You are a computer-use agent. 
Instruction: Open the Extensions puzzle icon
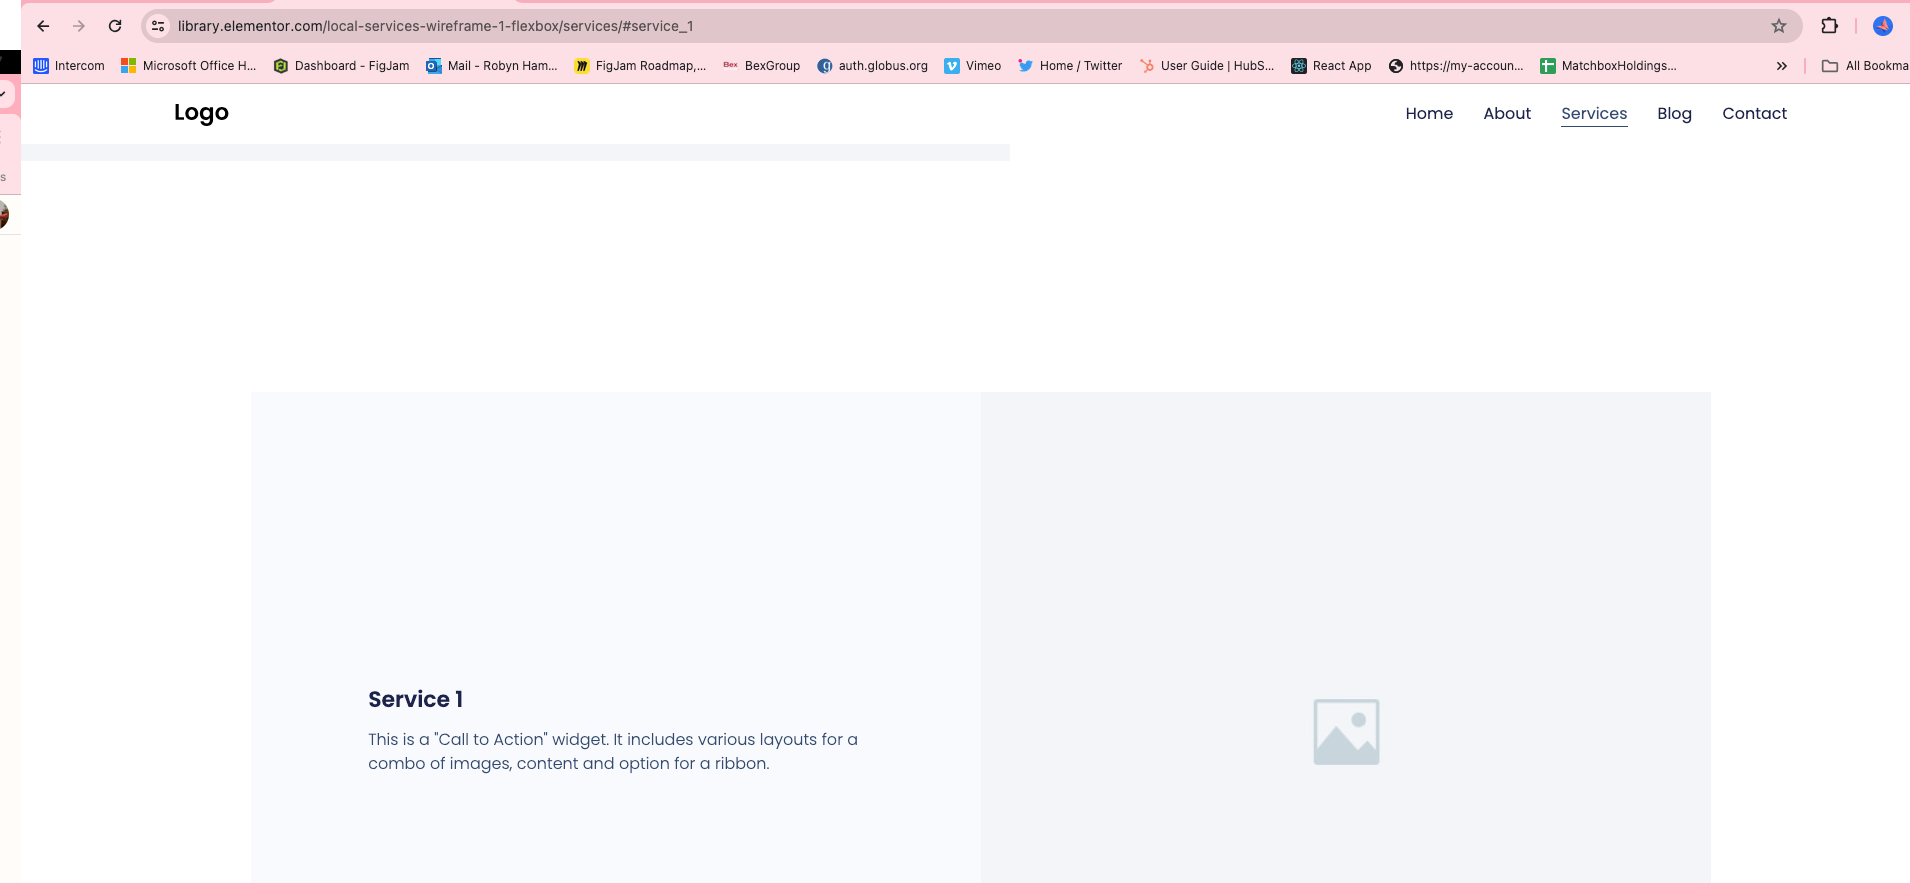[x=1829, y=26]
